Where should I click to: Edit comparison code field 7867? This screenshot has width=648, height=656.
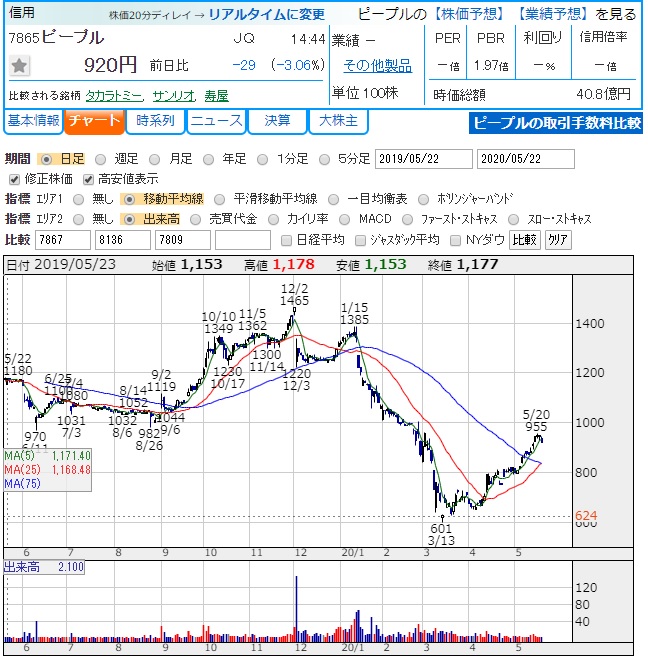click(63, 240)
